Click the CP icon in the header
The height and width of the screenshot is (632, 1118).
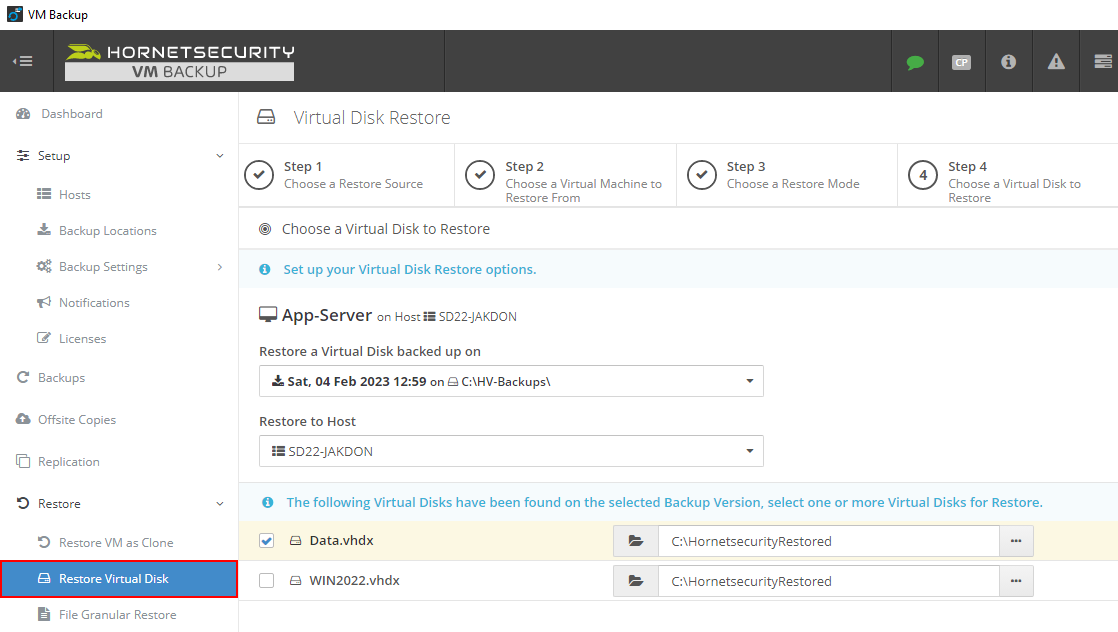pos(961,62)
